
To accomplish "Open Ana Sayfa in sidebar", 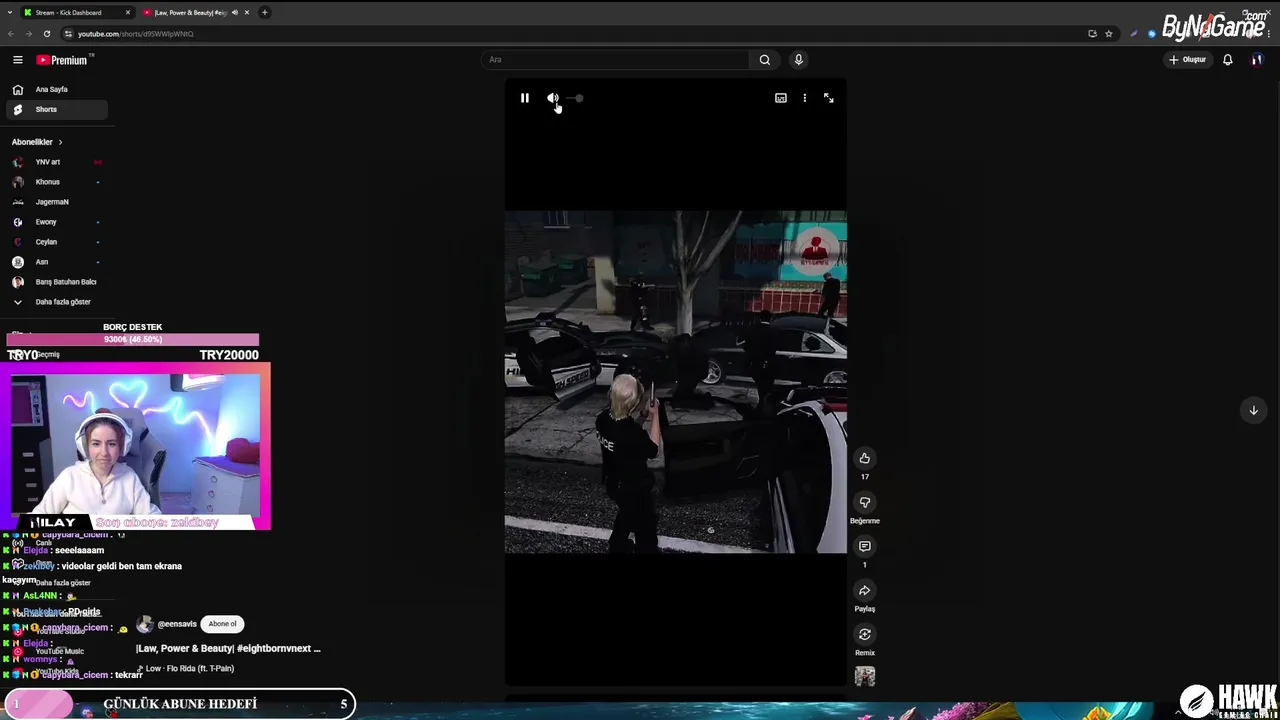I will 58,89.
